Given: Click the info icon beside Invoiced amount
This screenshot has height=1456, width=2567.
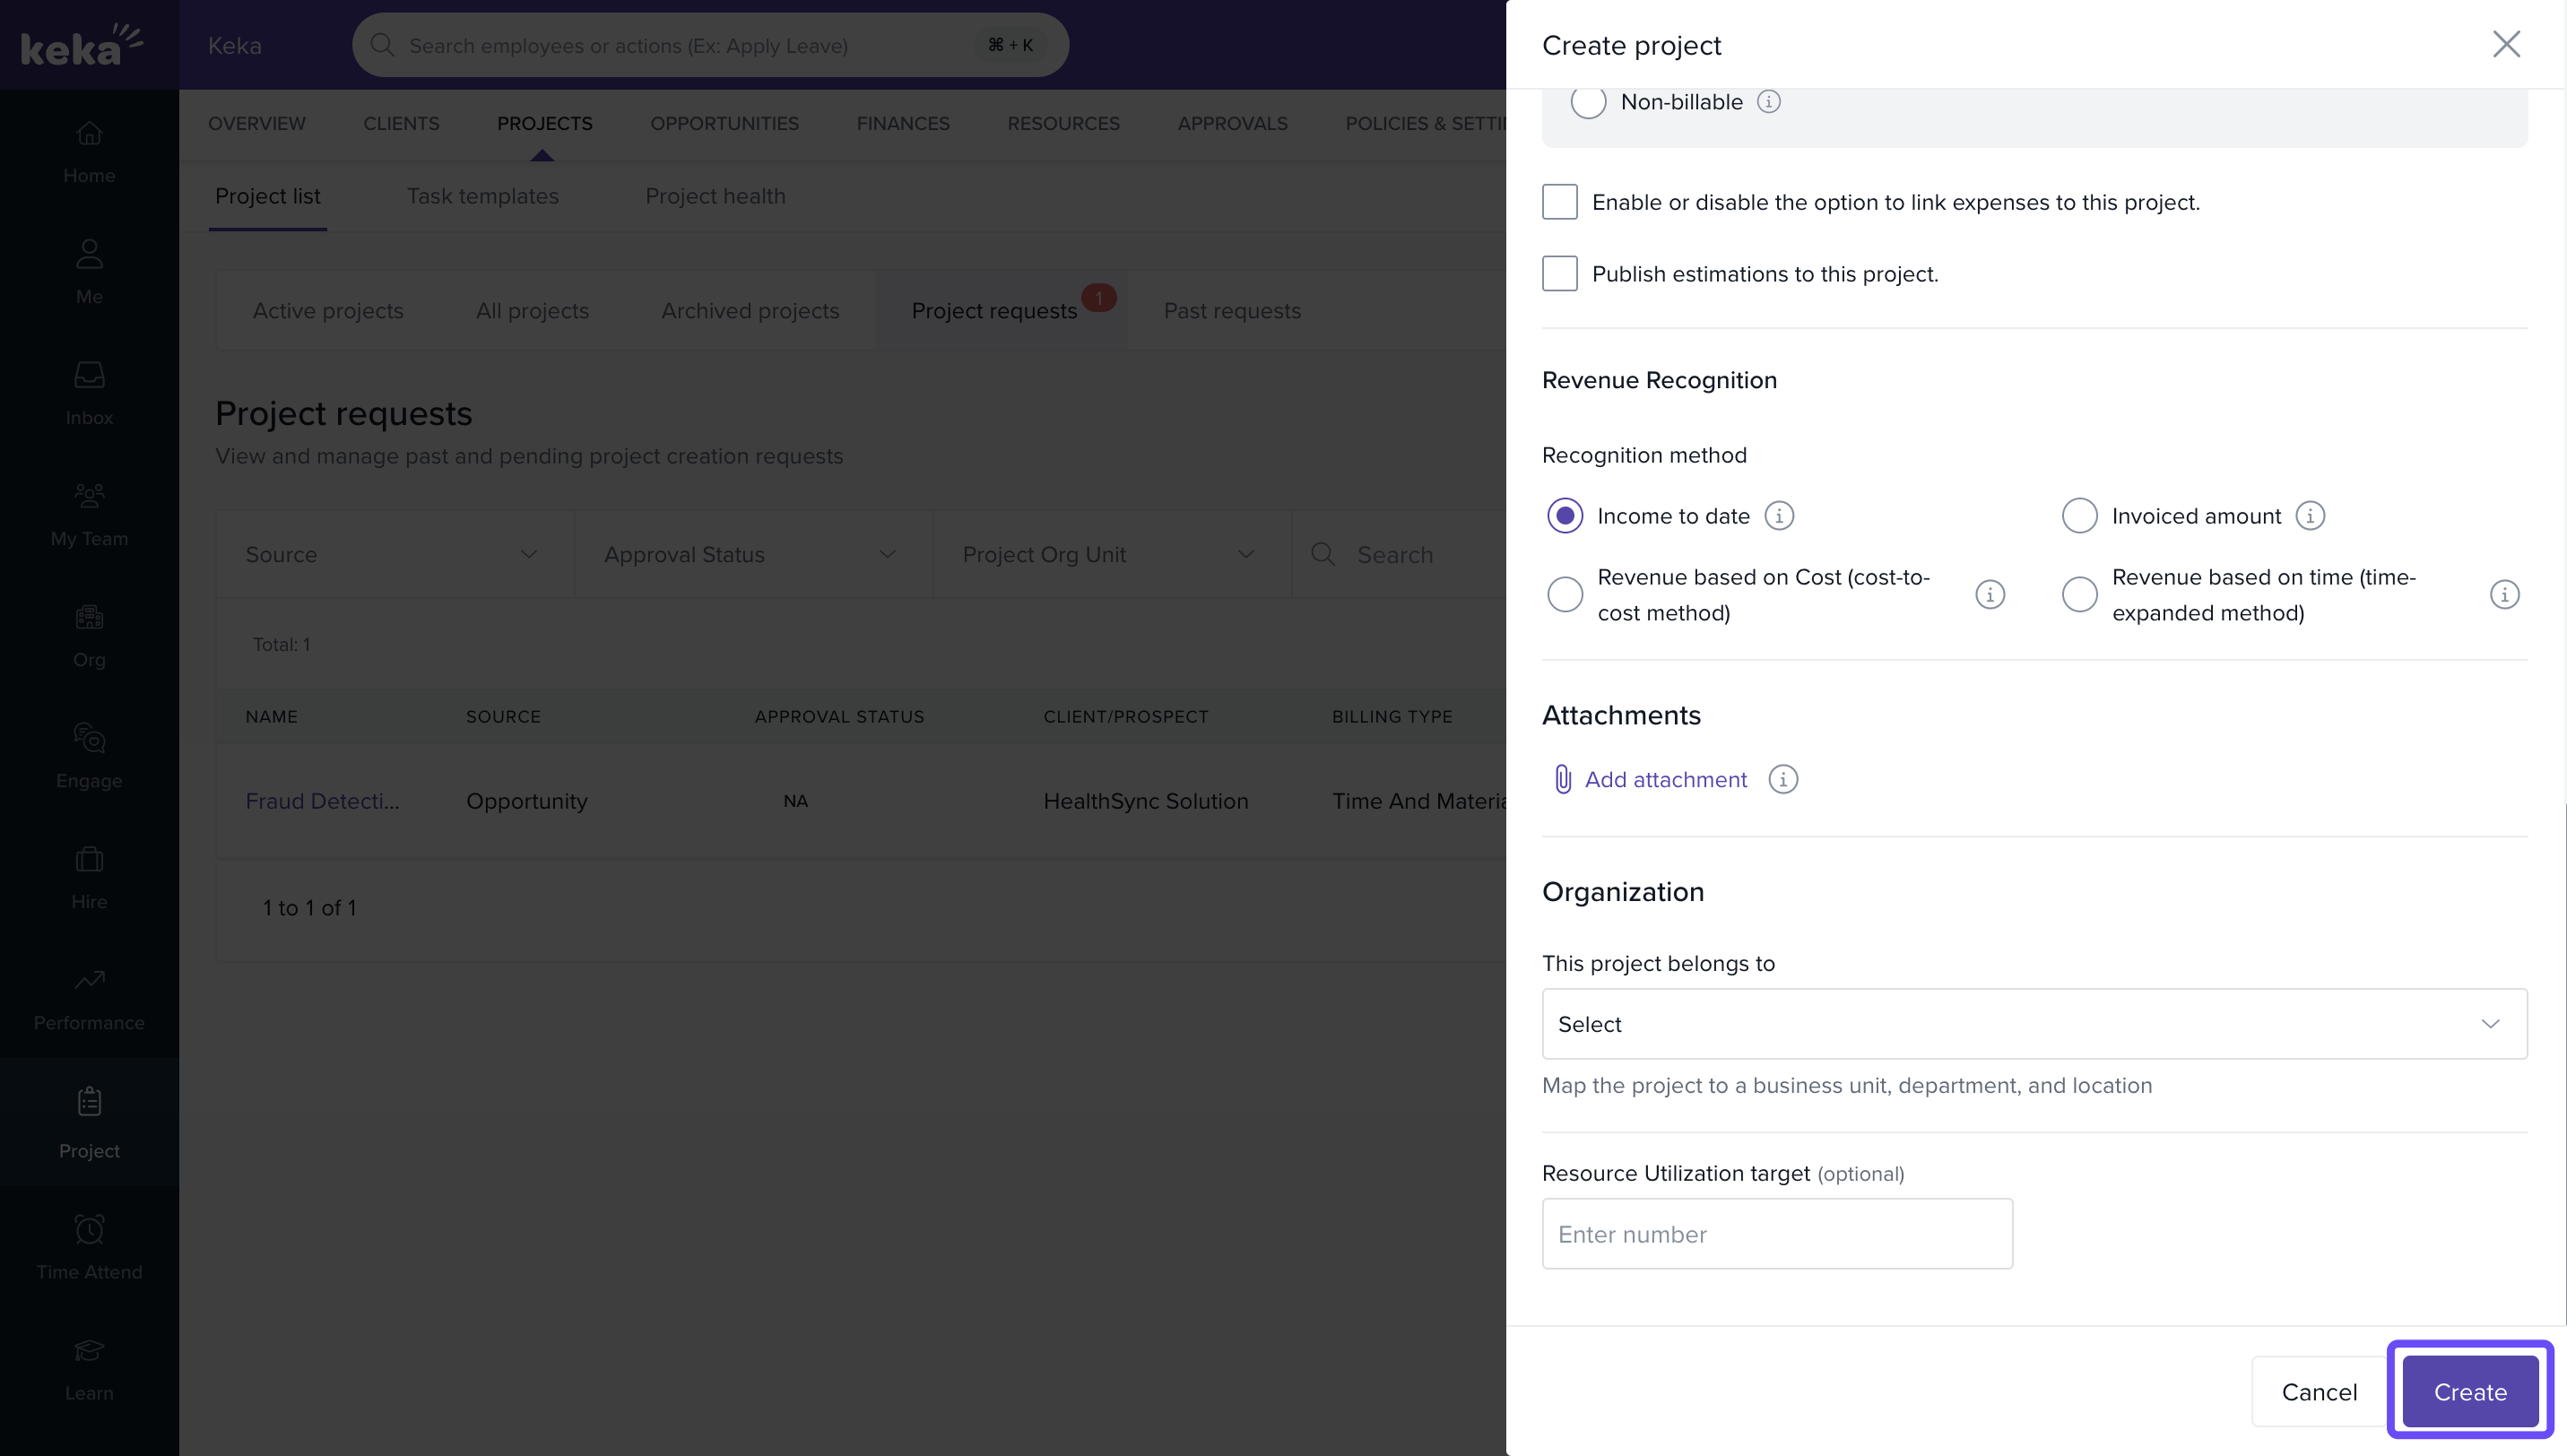Looking at the screenshot, I should 2310,516.
